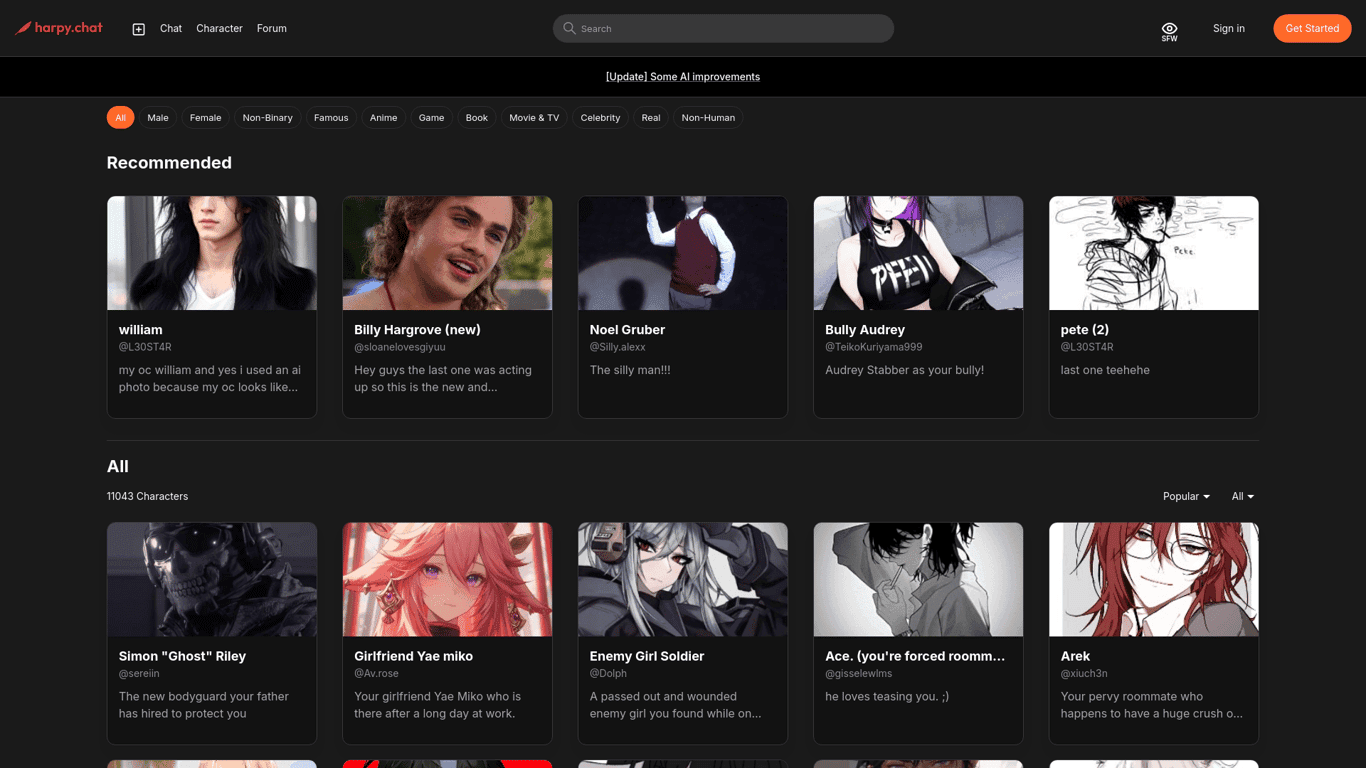Click "Audrey Stabber as your bully!" description
The image size is (1366, 768).
click(904, 370)
